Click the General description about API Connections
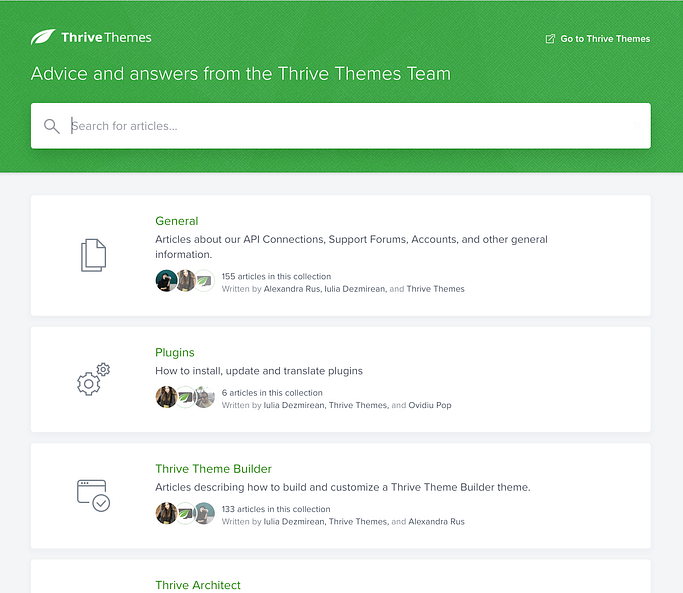The image size is (683, 593). [351, 247]
